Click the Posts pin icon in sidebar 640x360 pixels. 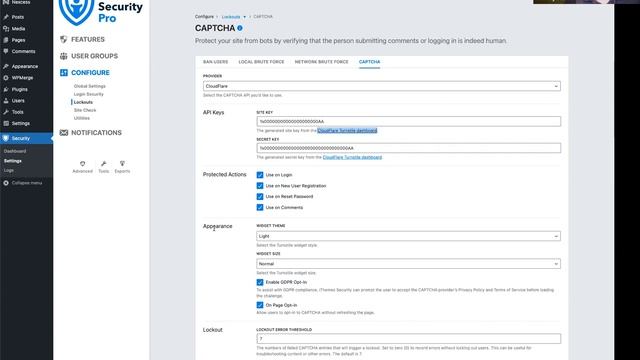click(6, 17)
